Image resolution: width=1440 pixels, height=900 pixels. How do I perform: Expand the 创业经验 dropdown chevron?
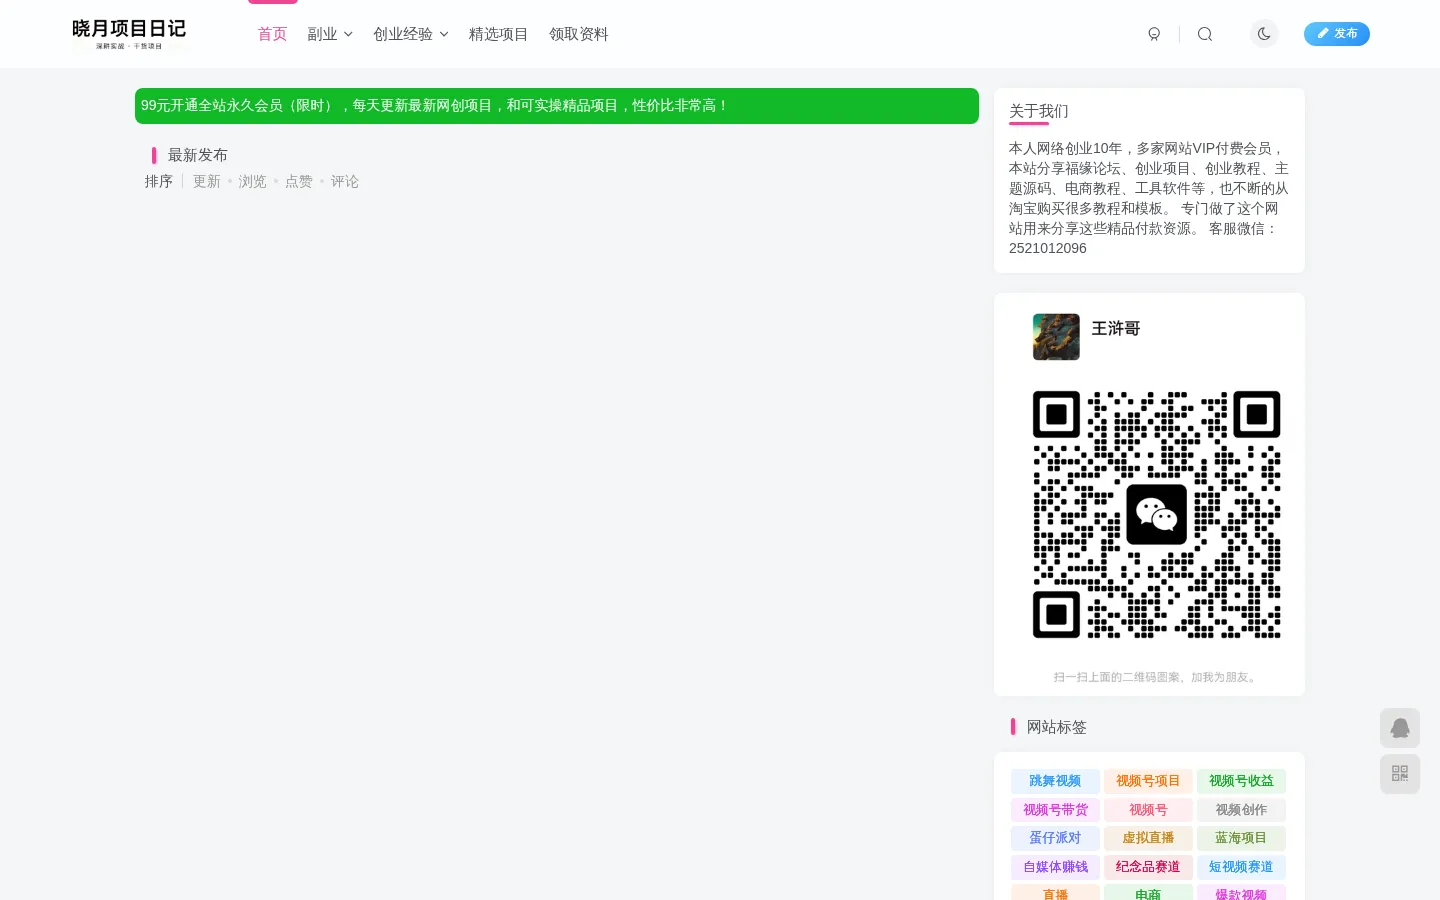pos(444,34)
